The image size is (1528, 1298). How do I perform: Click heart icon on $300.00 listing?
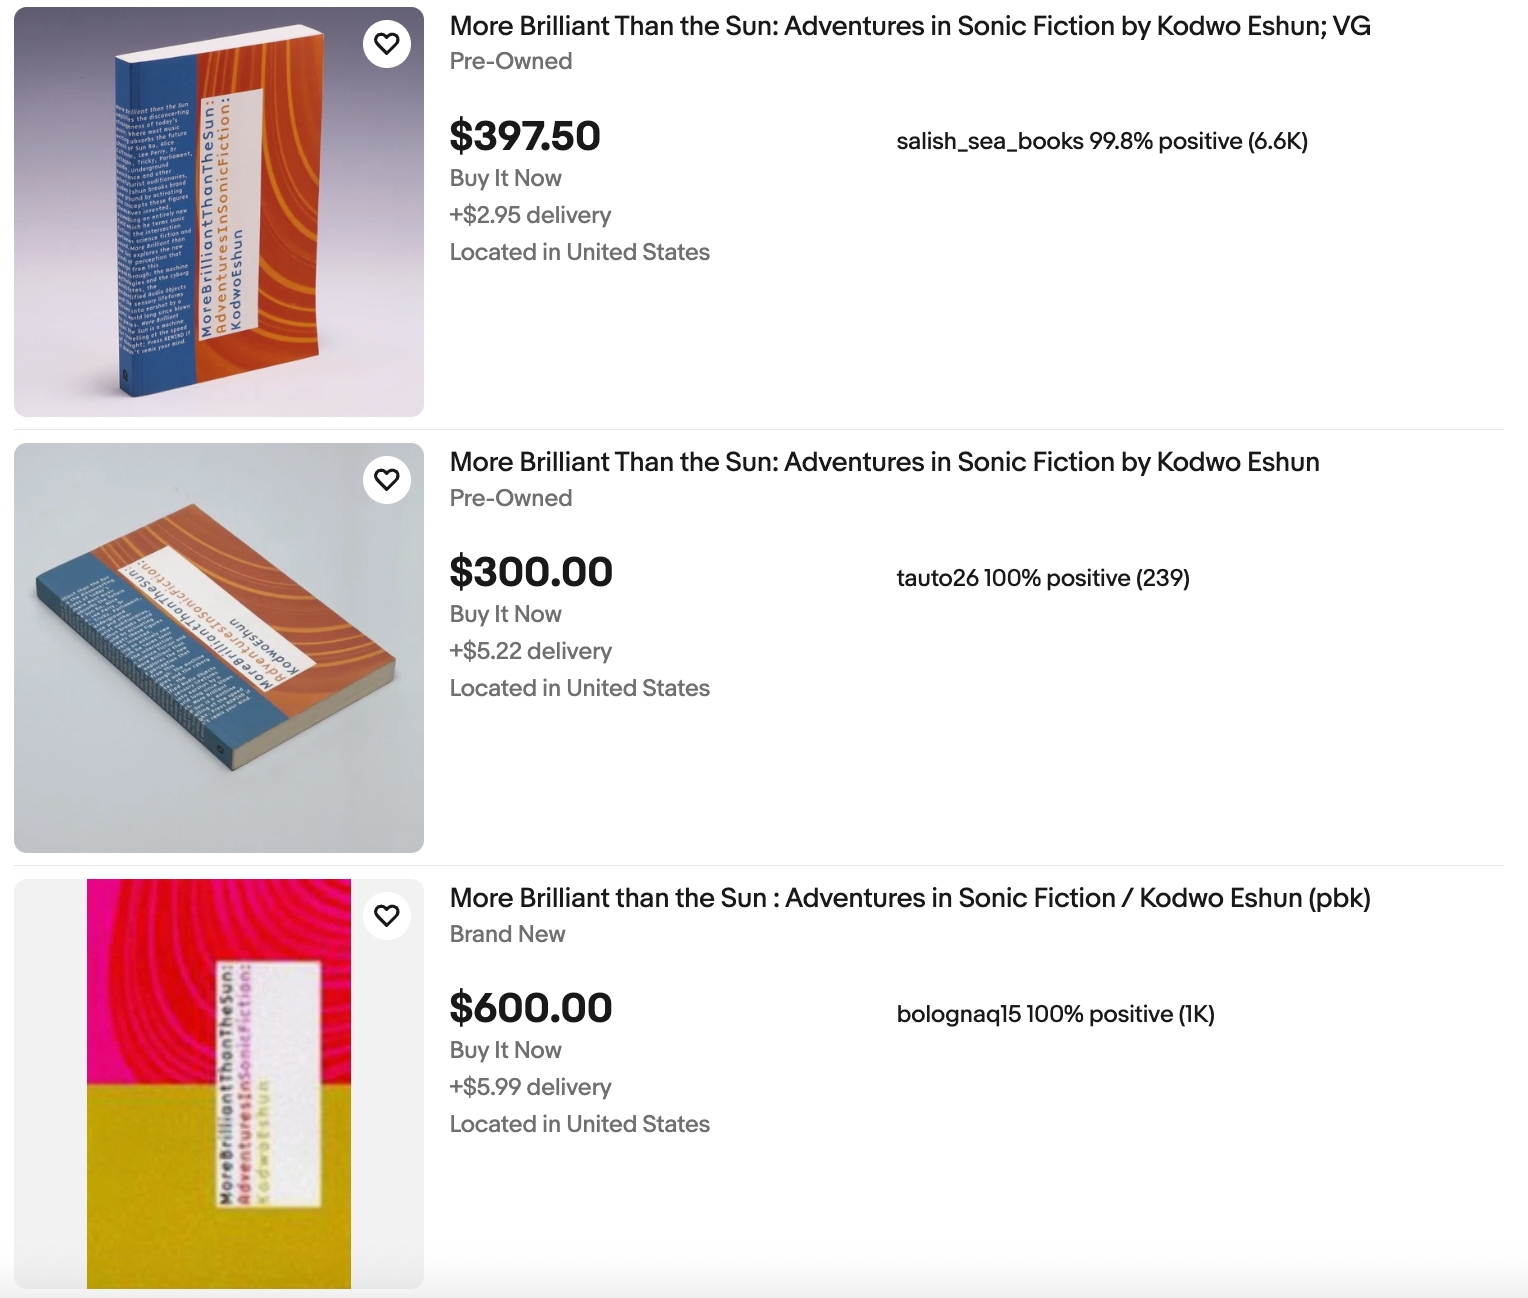tap(387, 480)
